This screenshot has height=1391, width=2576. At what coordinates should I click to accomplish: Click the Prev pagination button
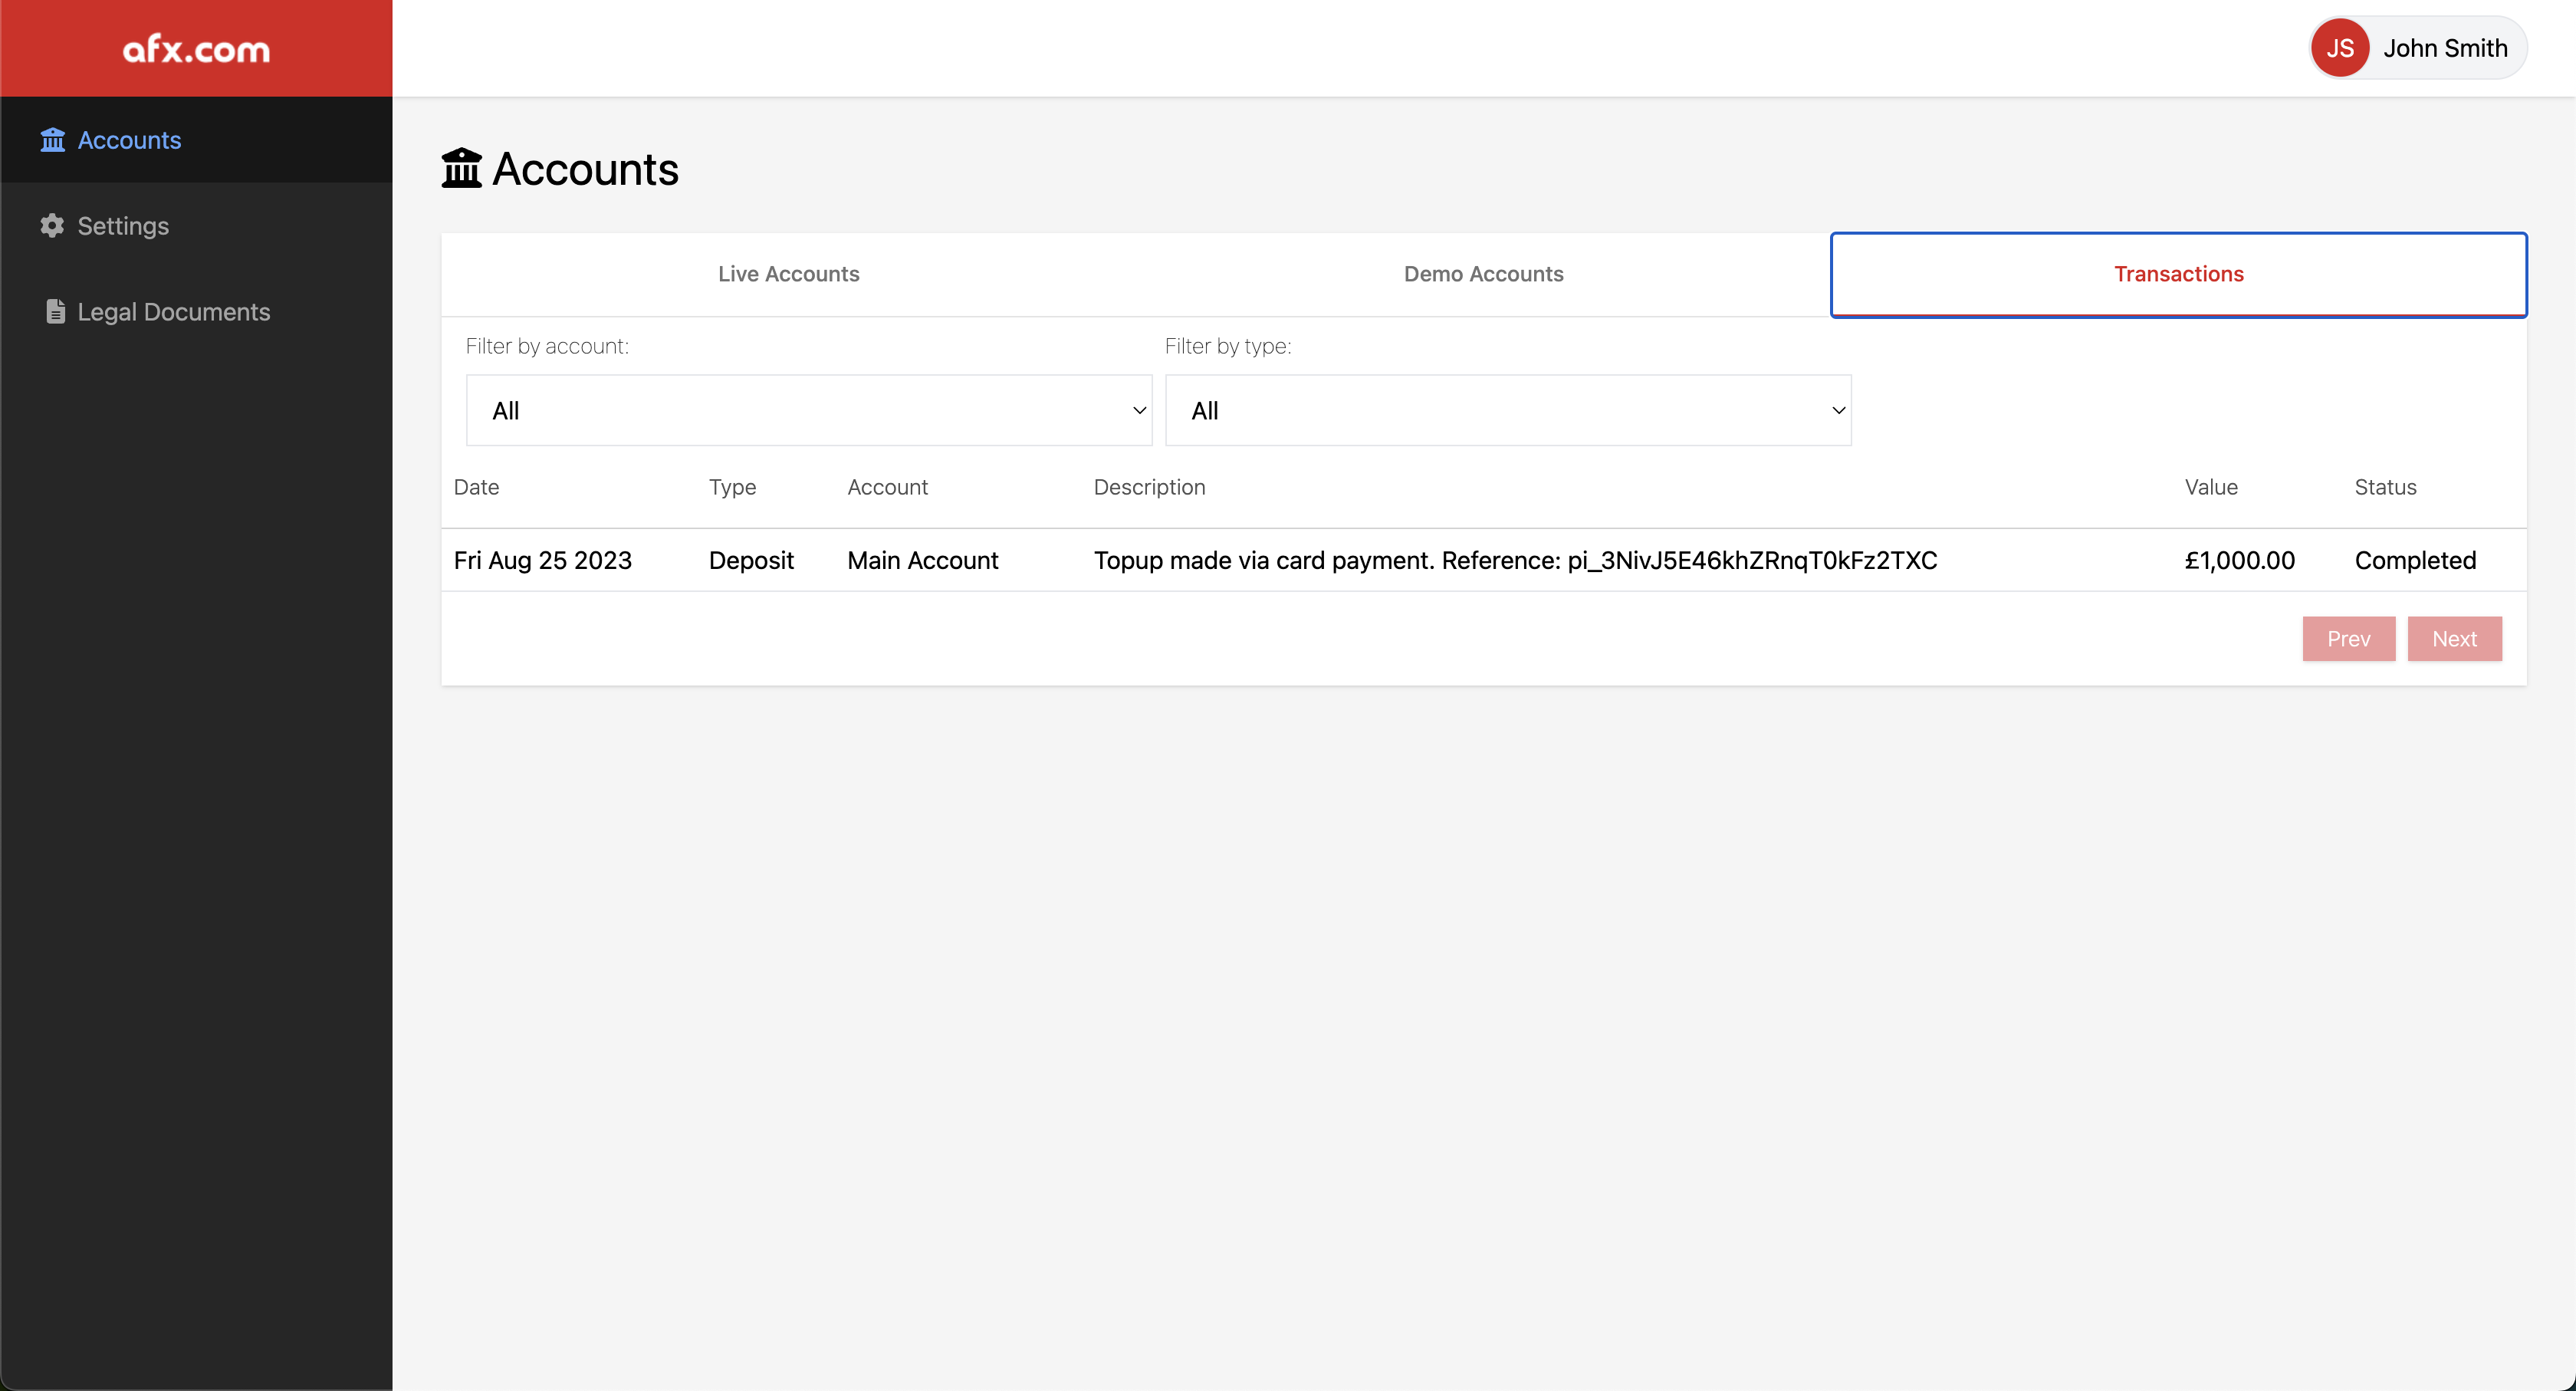click(x=2349, y=638)
